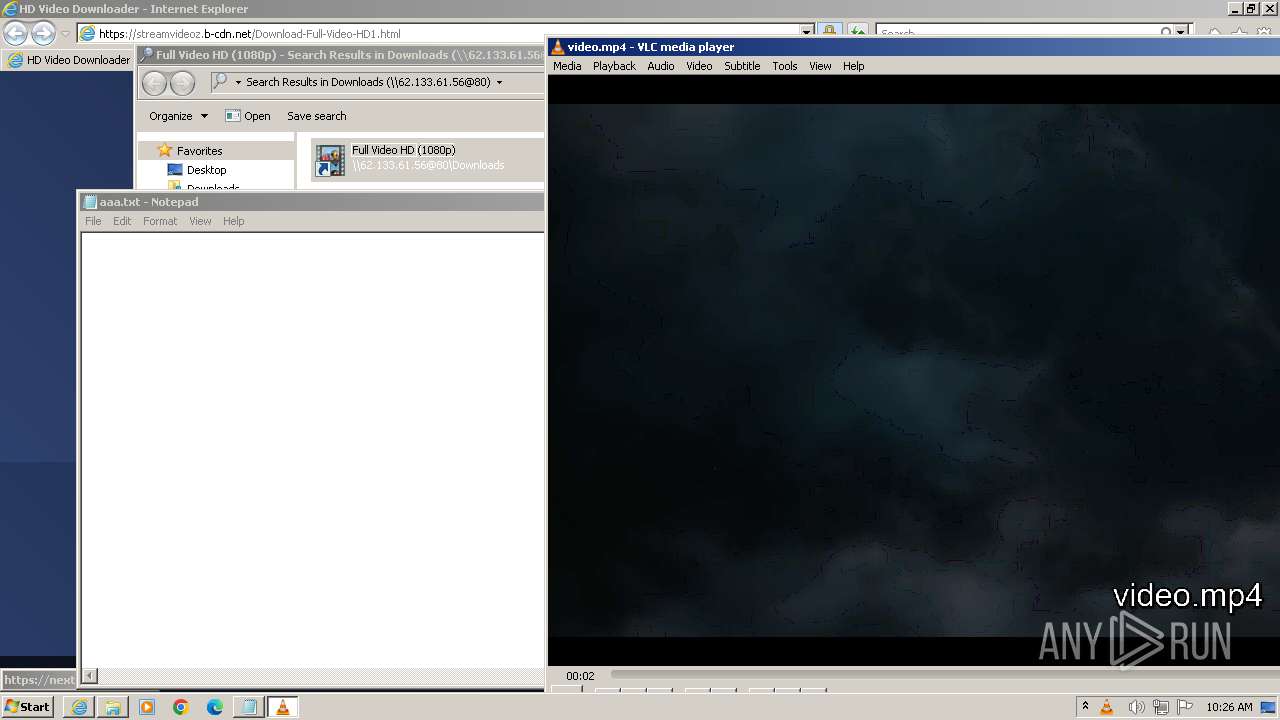Open Notepad's Help menu
The height and width of the screenshot is (720, 1280).
[x=233, y=221]
